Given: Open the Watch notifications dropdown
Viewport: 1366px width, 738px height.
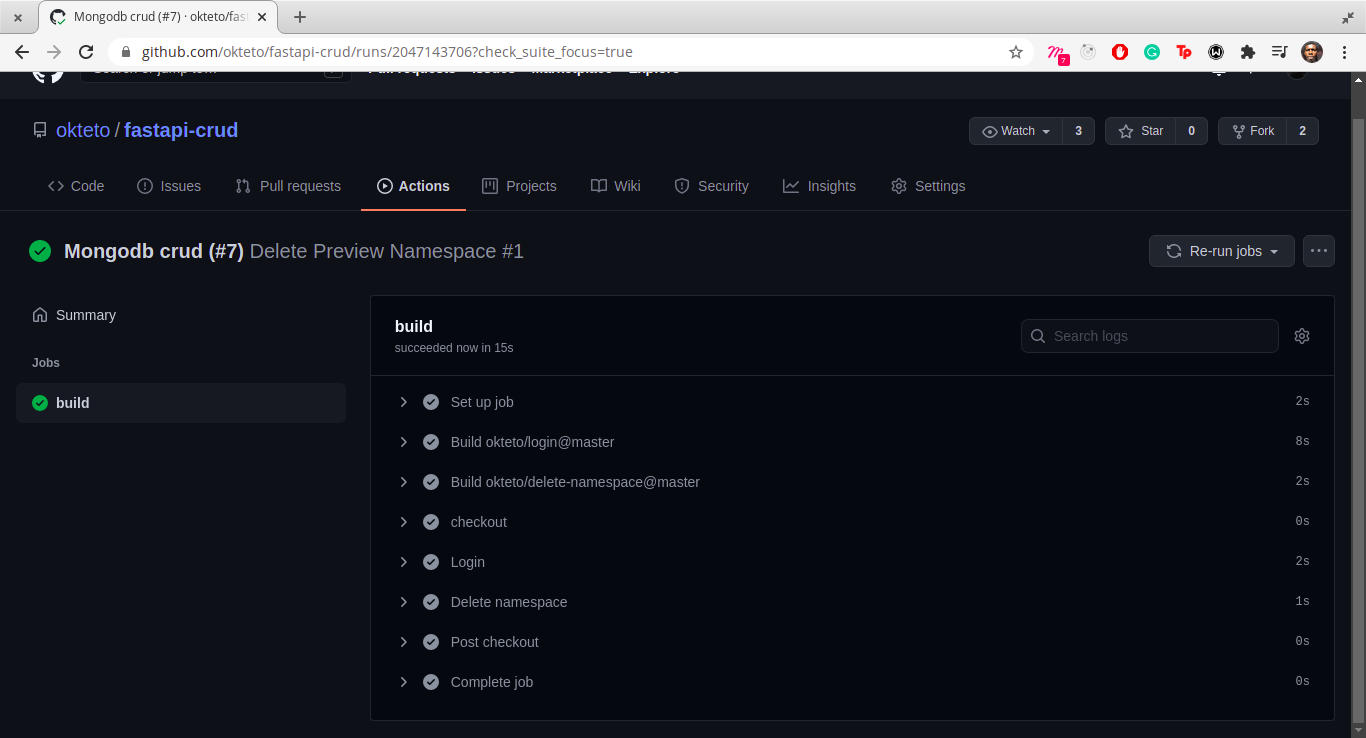Looking at the screenshot, I should click(x=1015, y=131).
